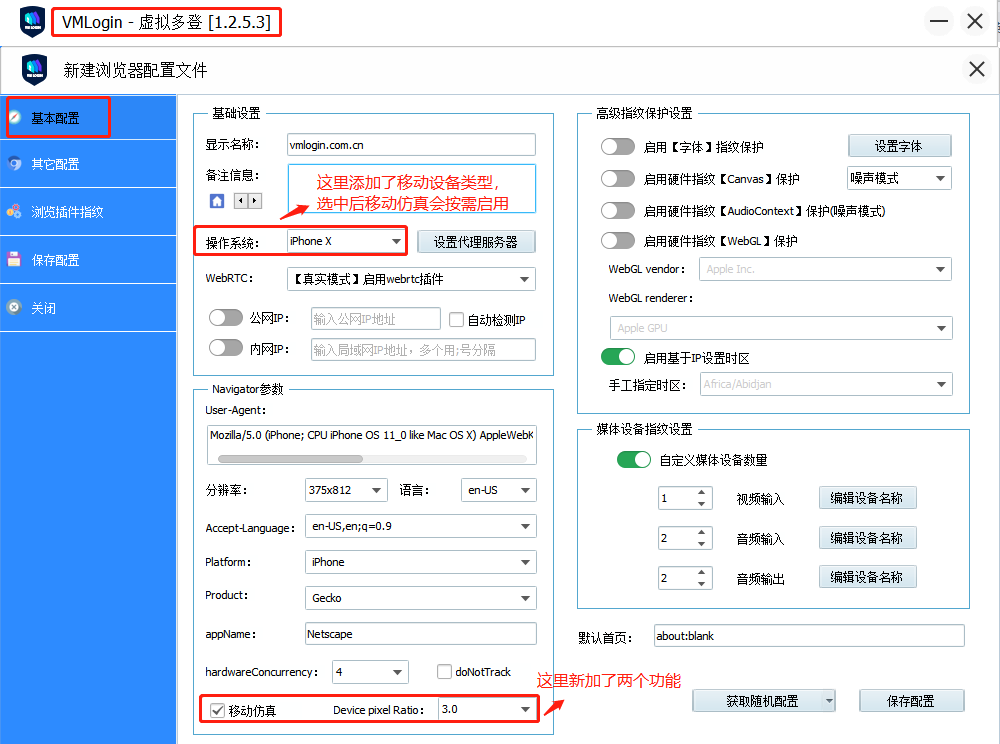
Task: Click the 获取随机配置 button
Action: (x=762, y=701)
